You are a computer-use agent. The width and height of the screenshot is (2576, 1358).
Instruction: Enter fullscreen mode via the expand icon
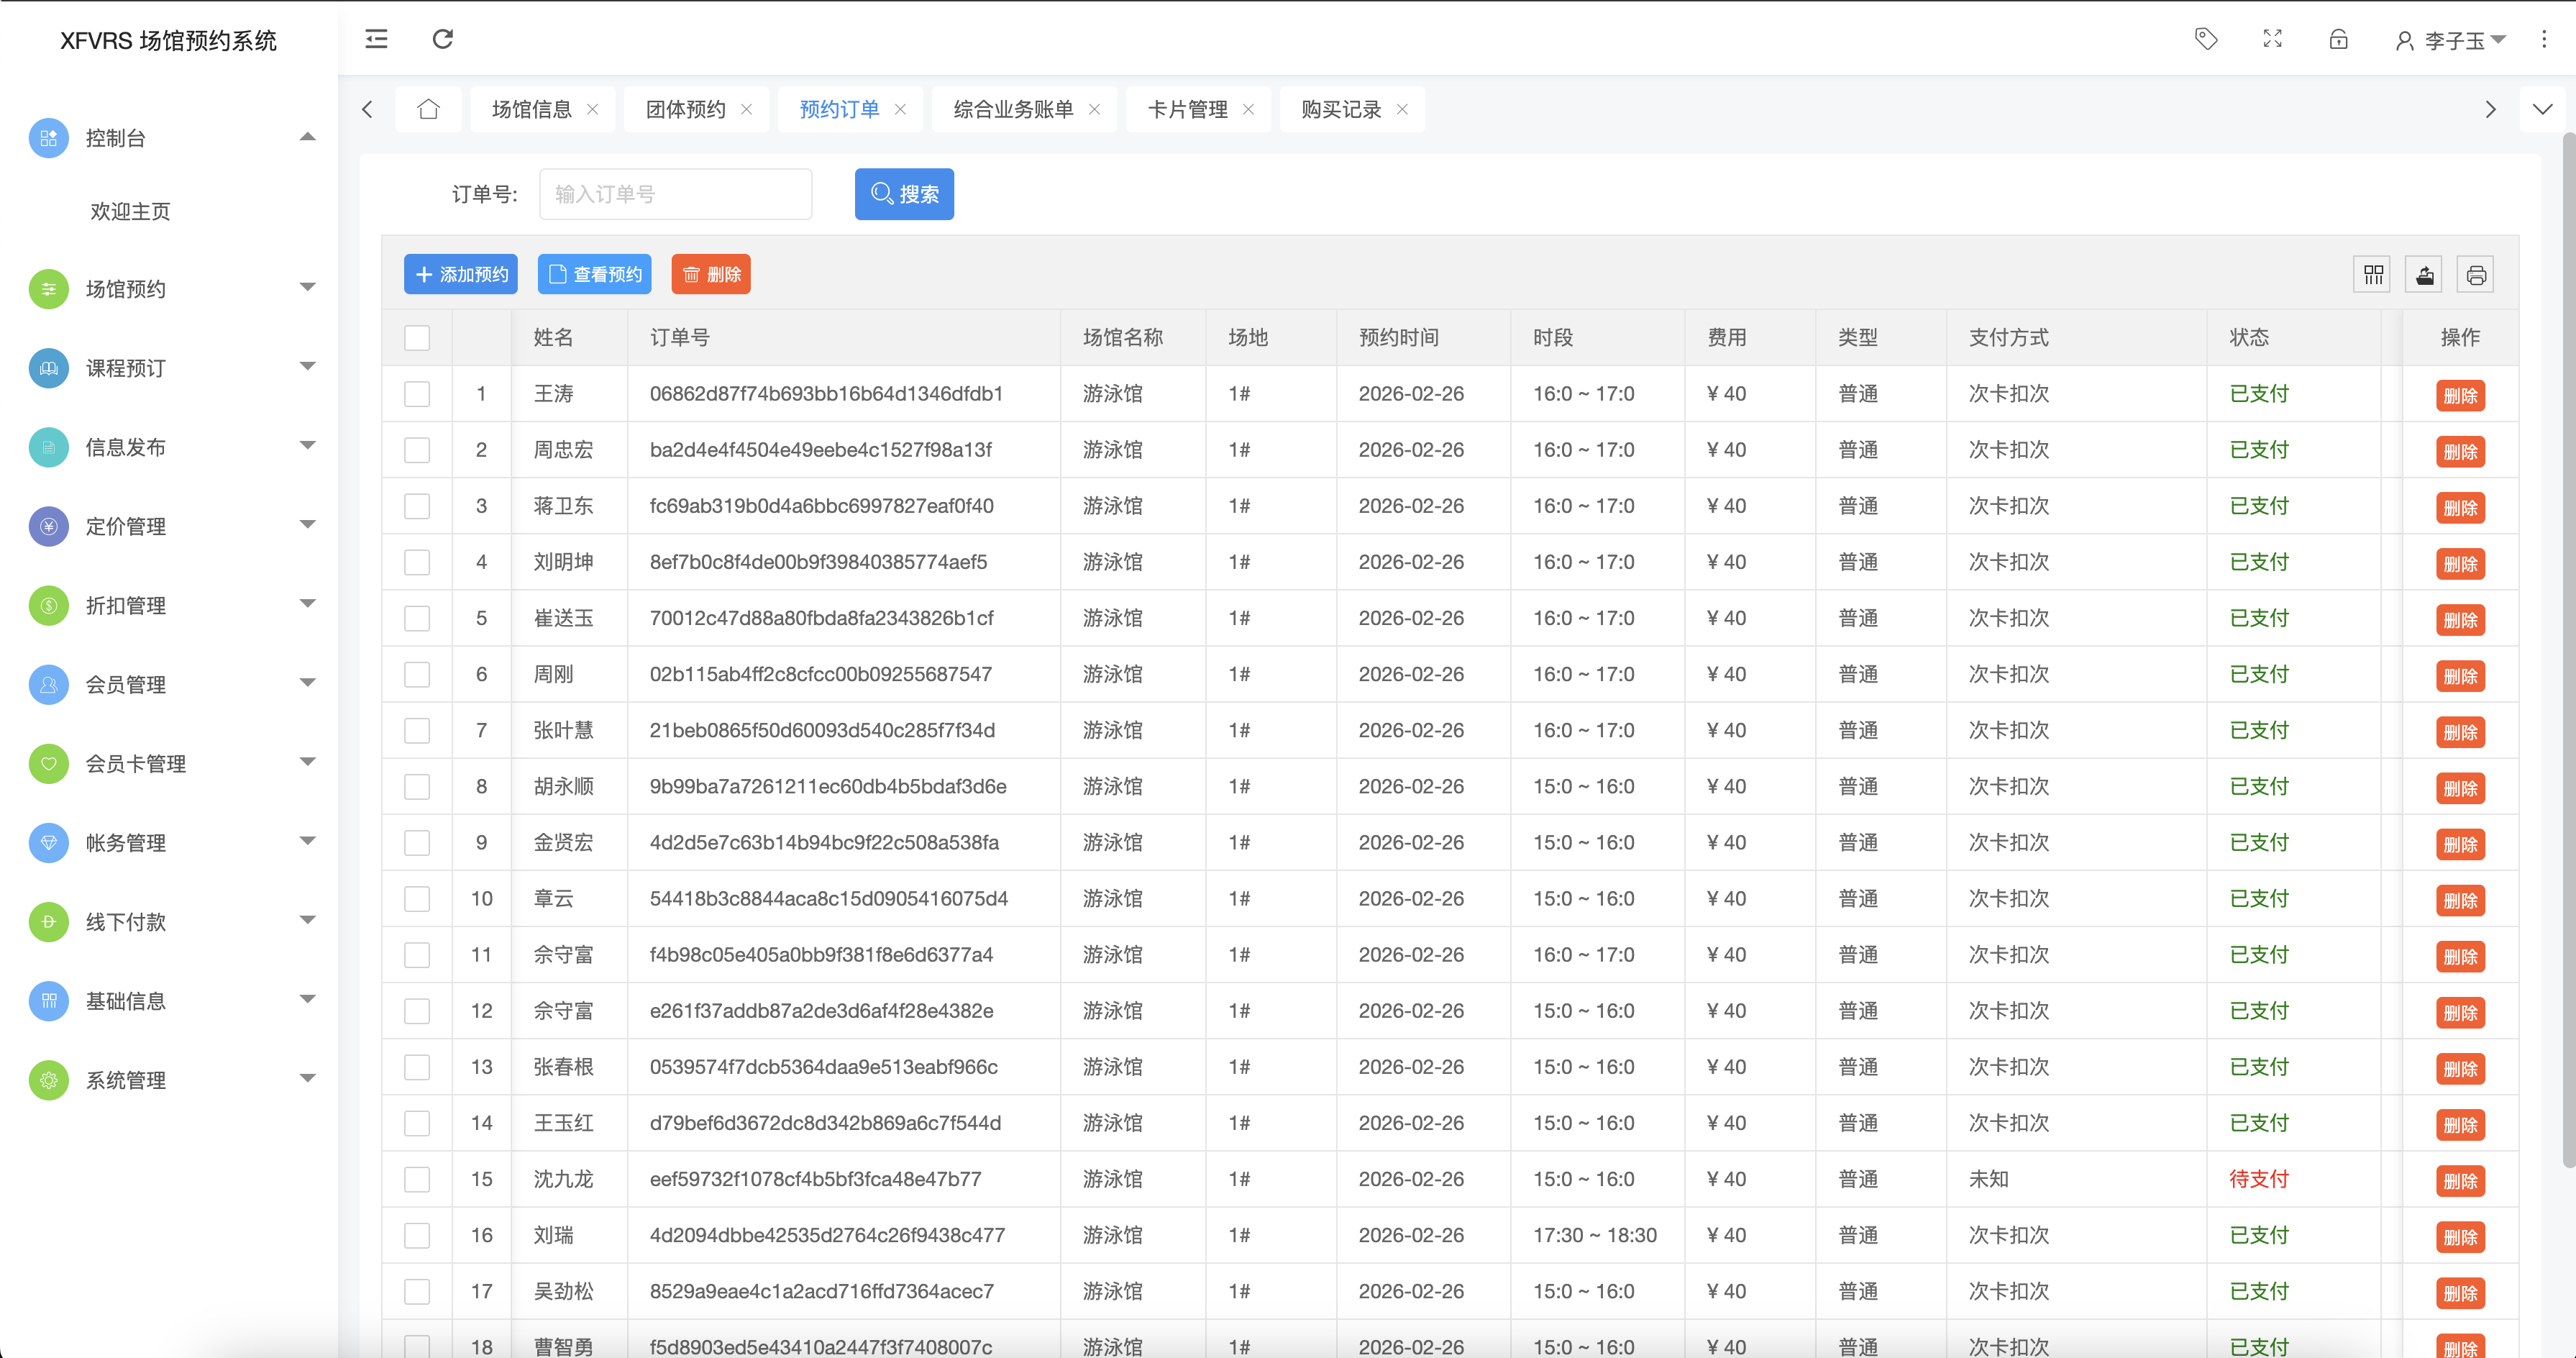click(x=2272, y=39)
